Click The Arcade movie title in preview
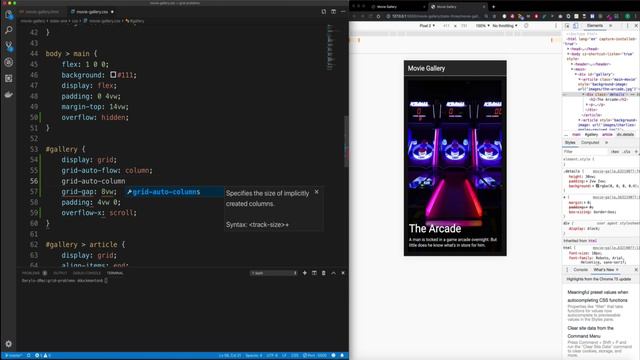Screen dimensions: 640x360 [x=435, y=229]
